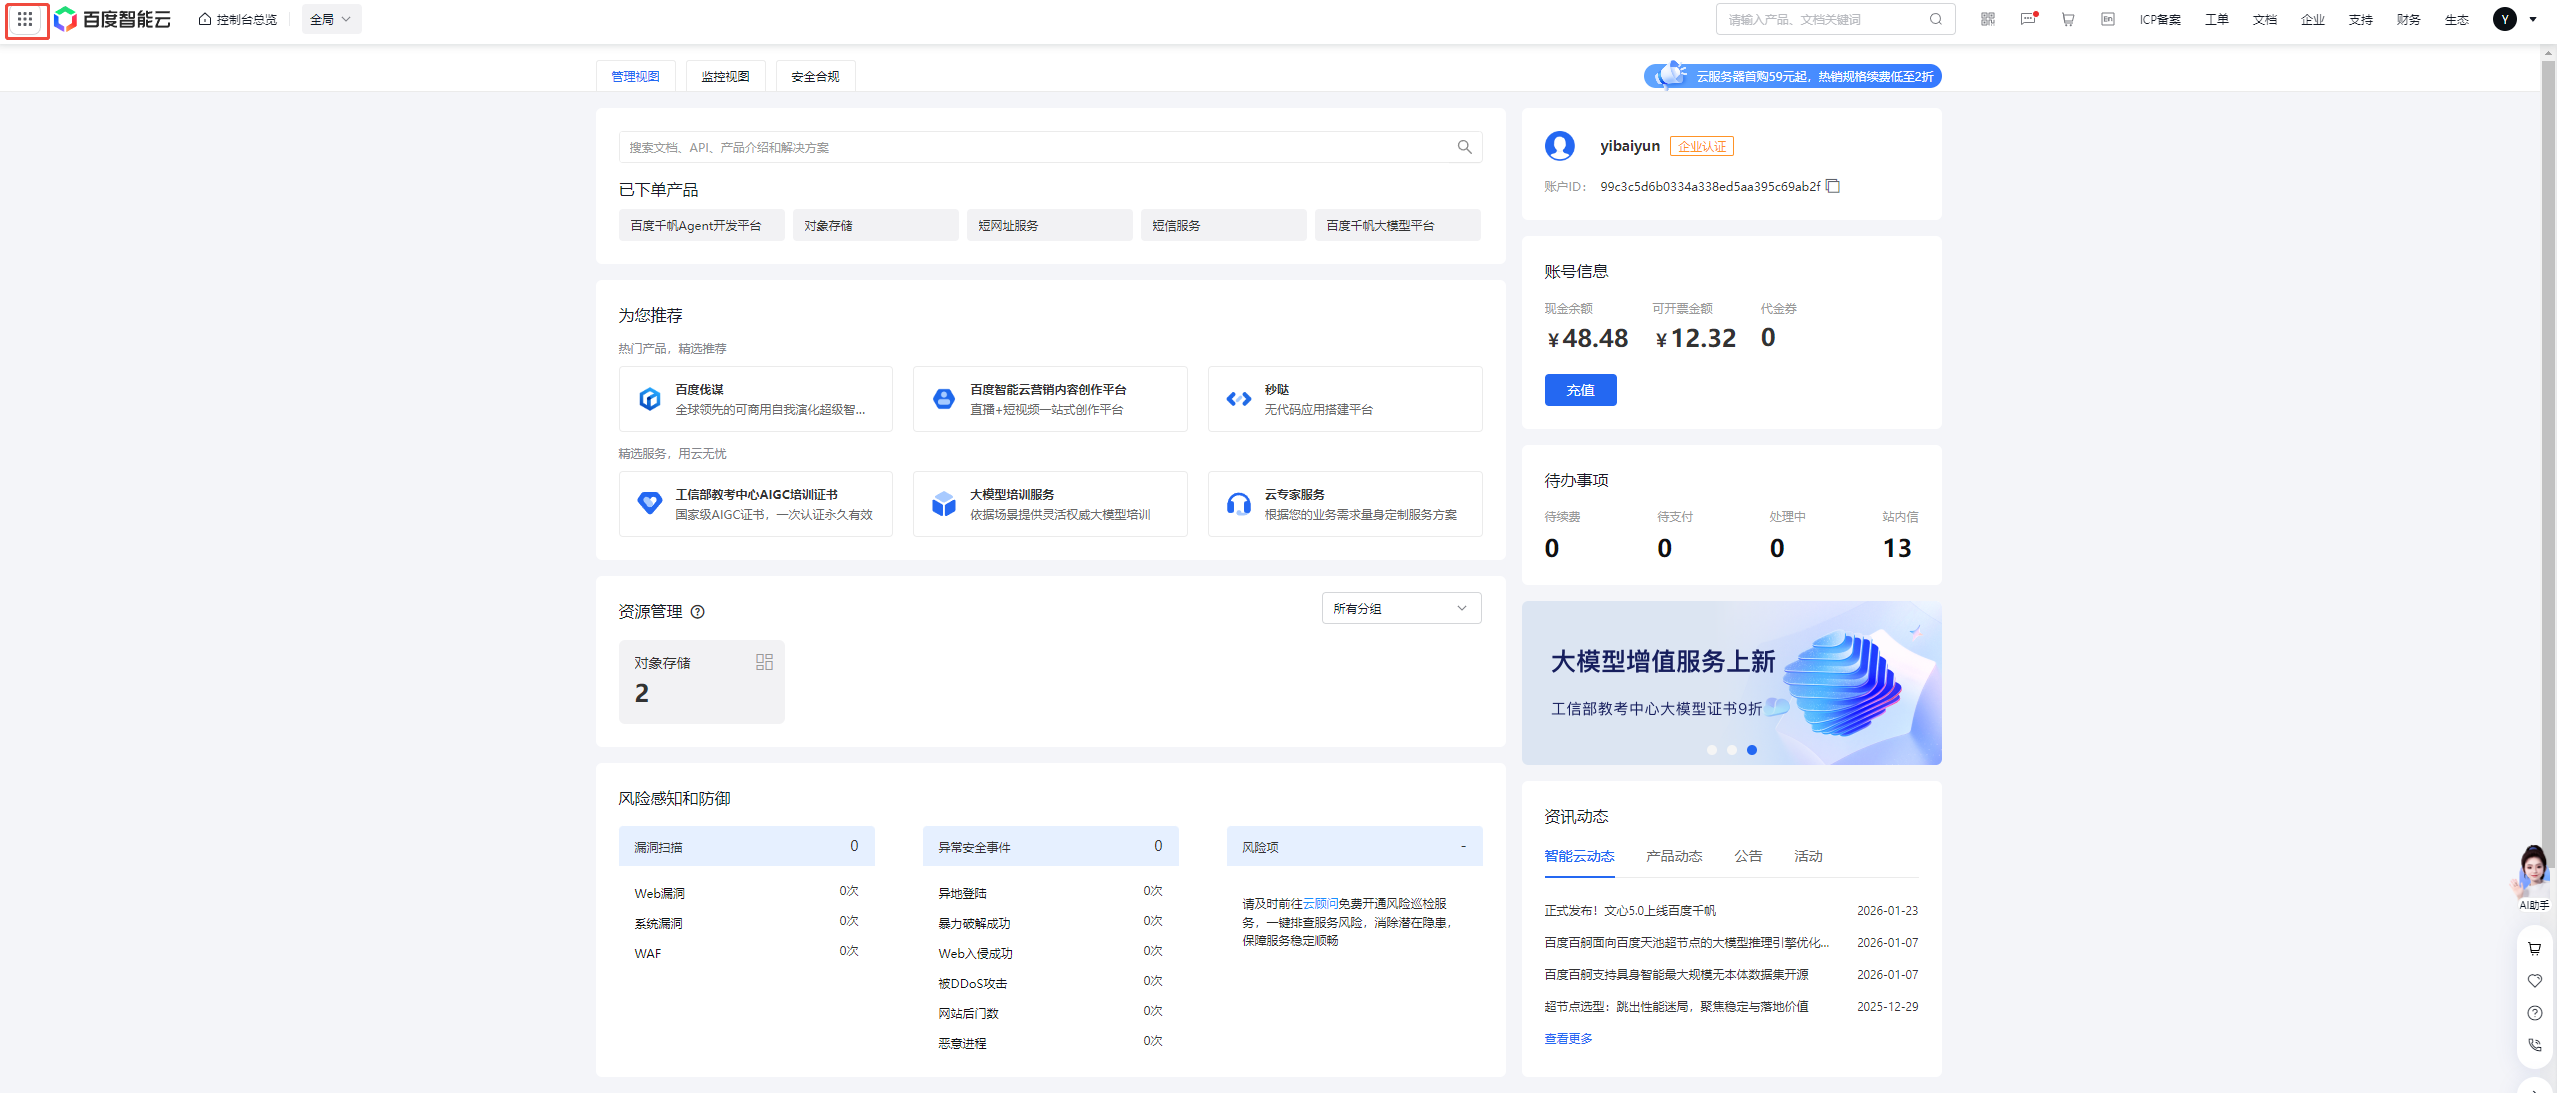This screenshot has height=1093, width=2557.
Task: Open the 企业 menu in the header
Action: (x=2313, y=20)
